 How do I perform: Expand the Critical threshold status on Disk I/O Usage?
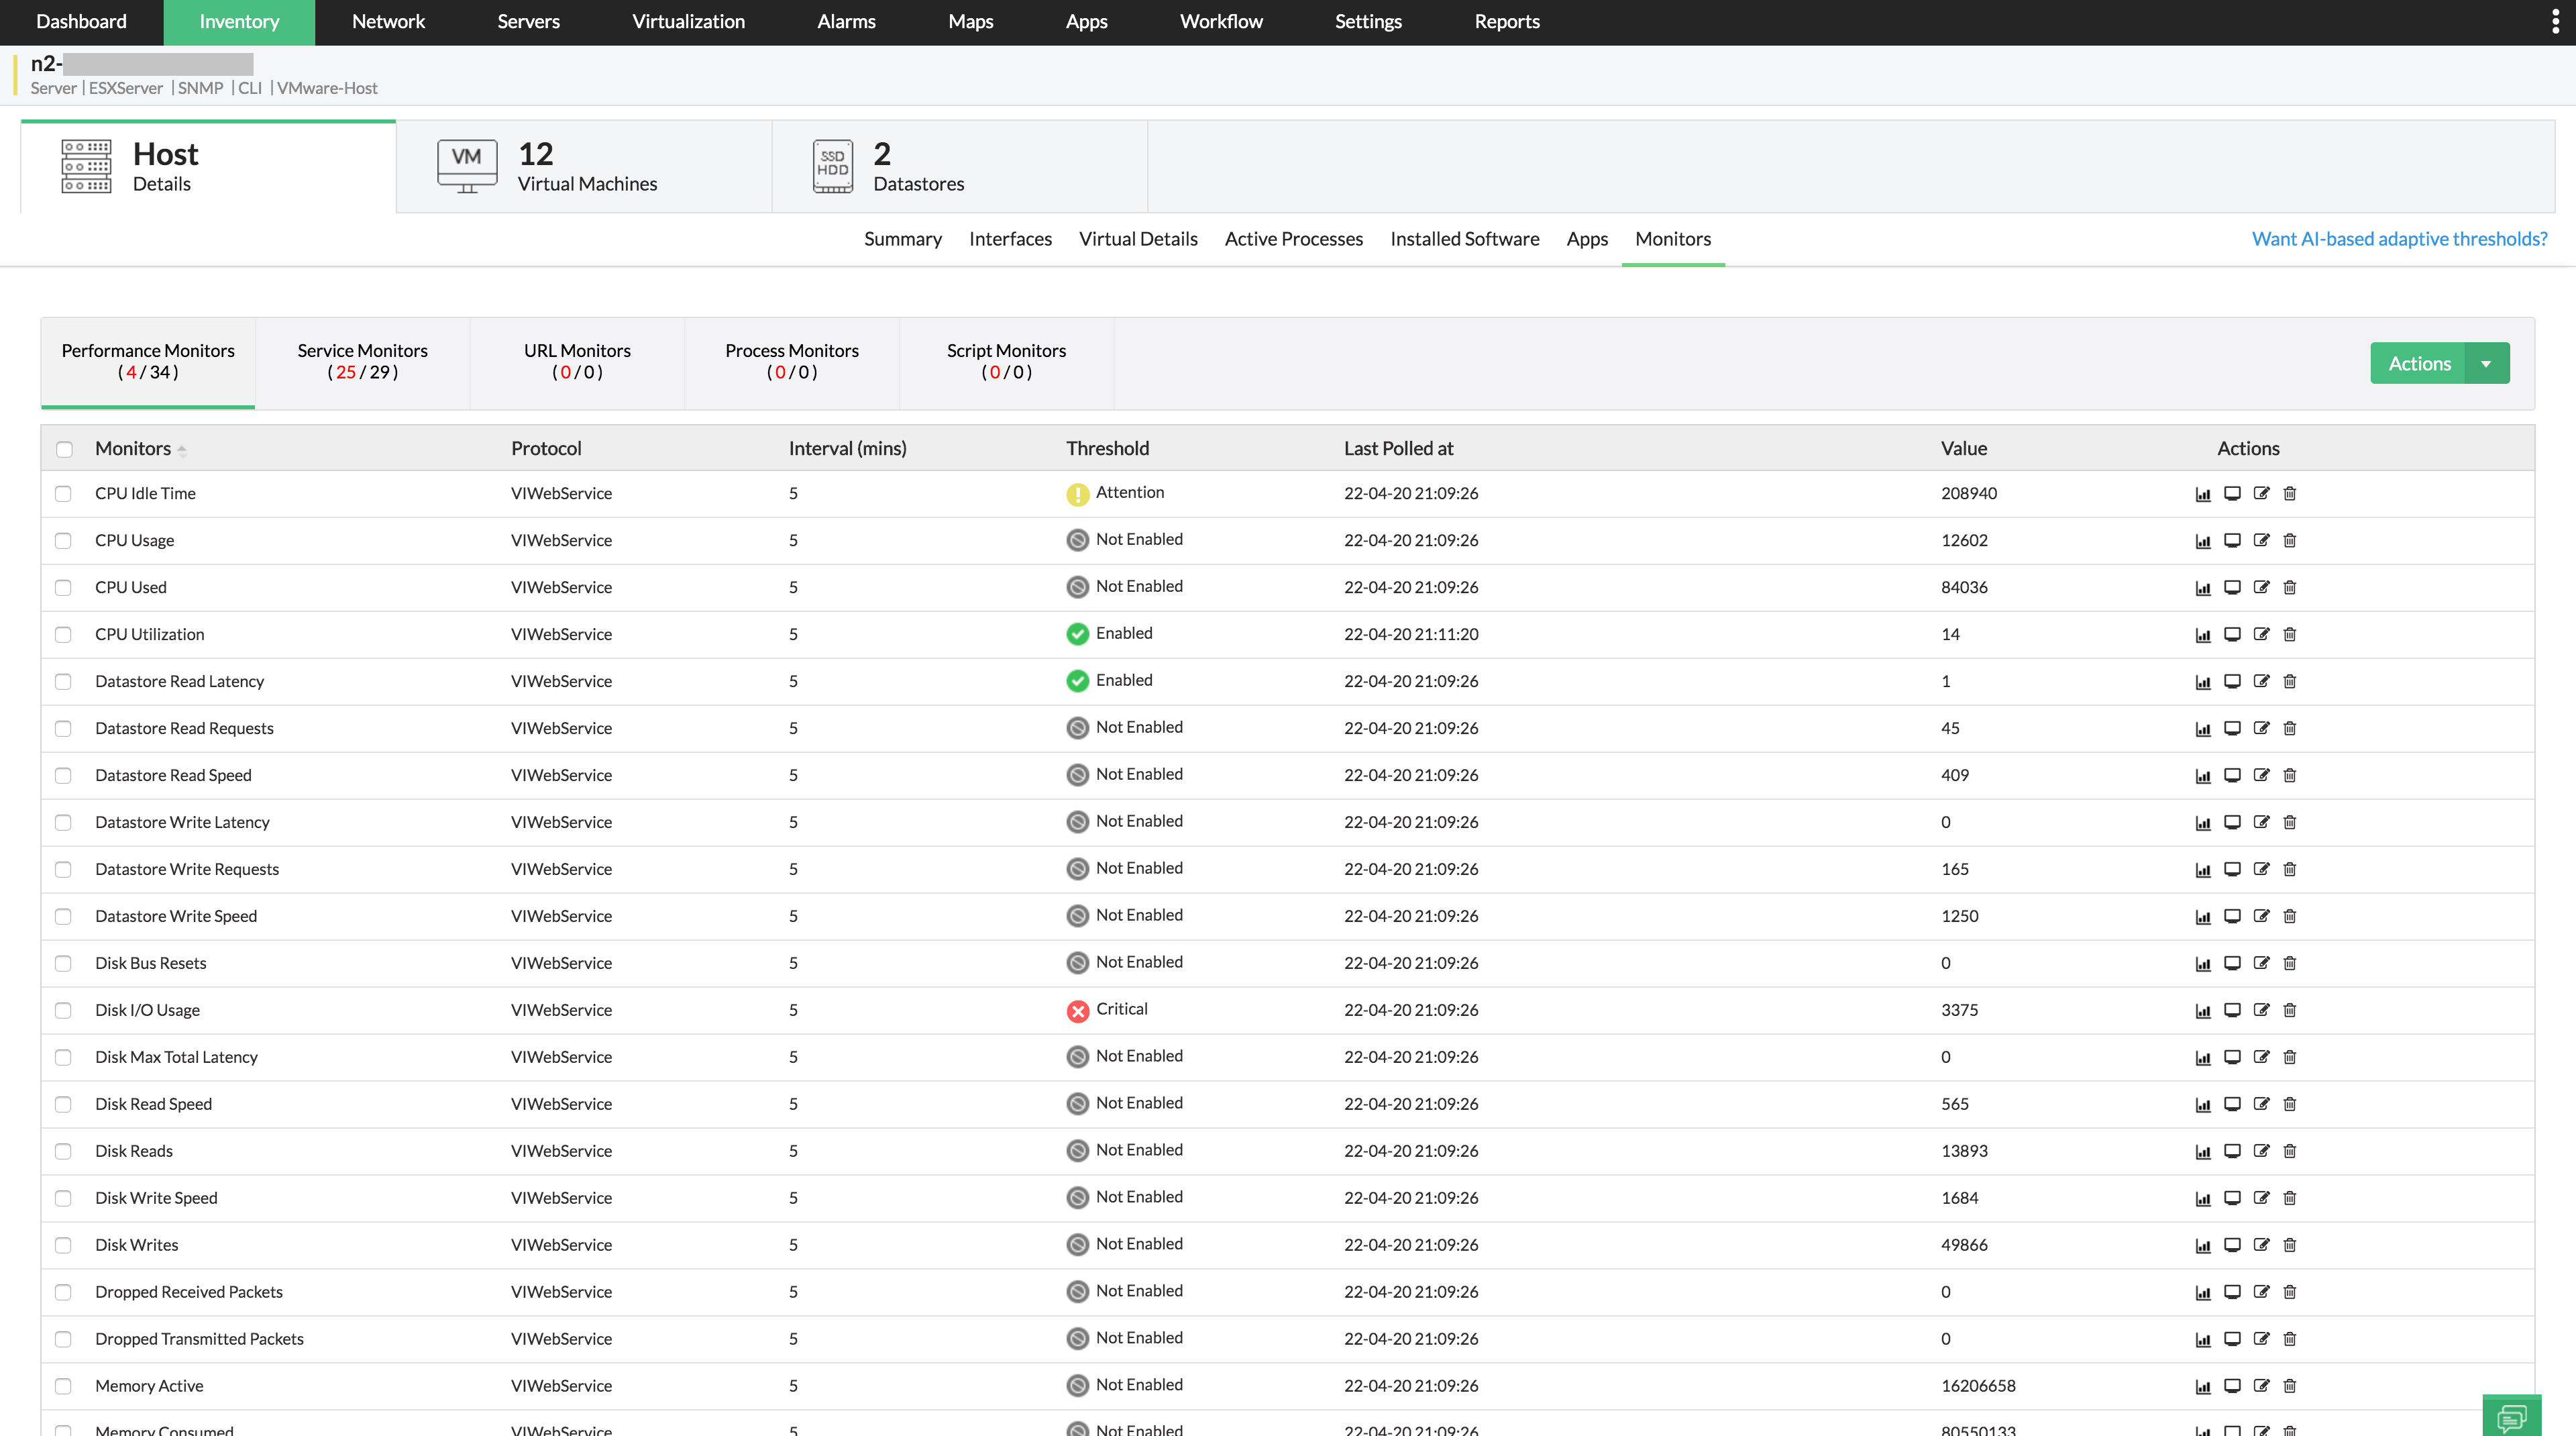click(x=1077, y=1011)
